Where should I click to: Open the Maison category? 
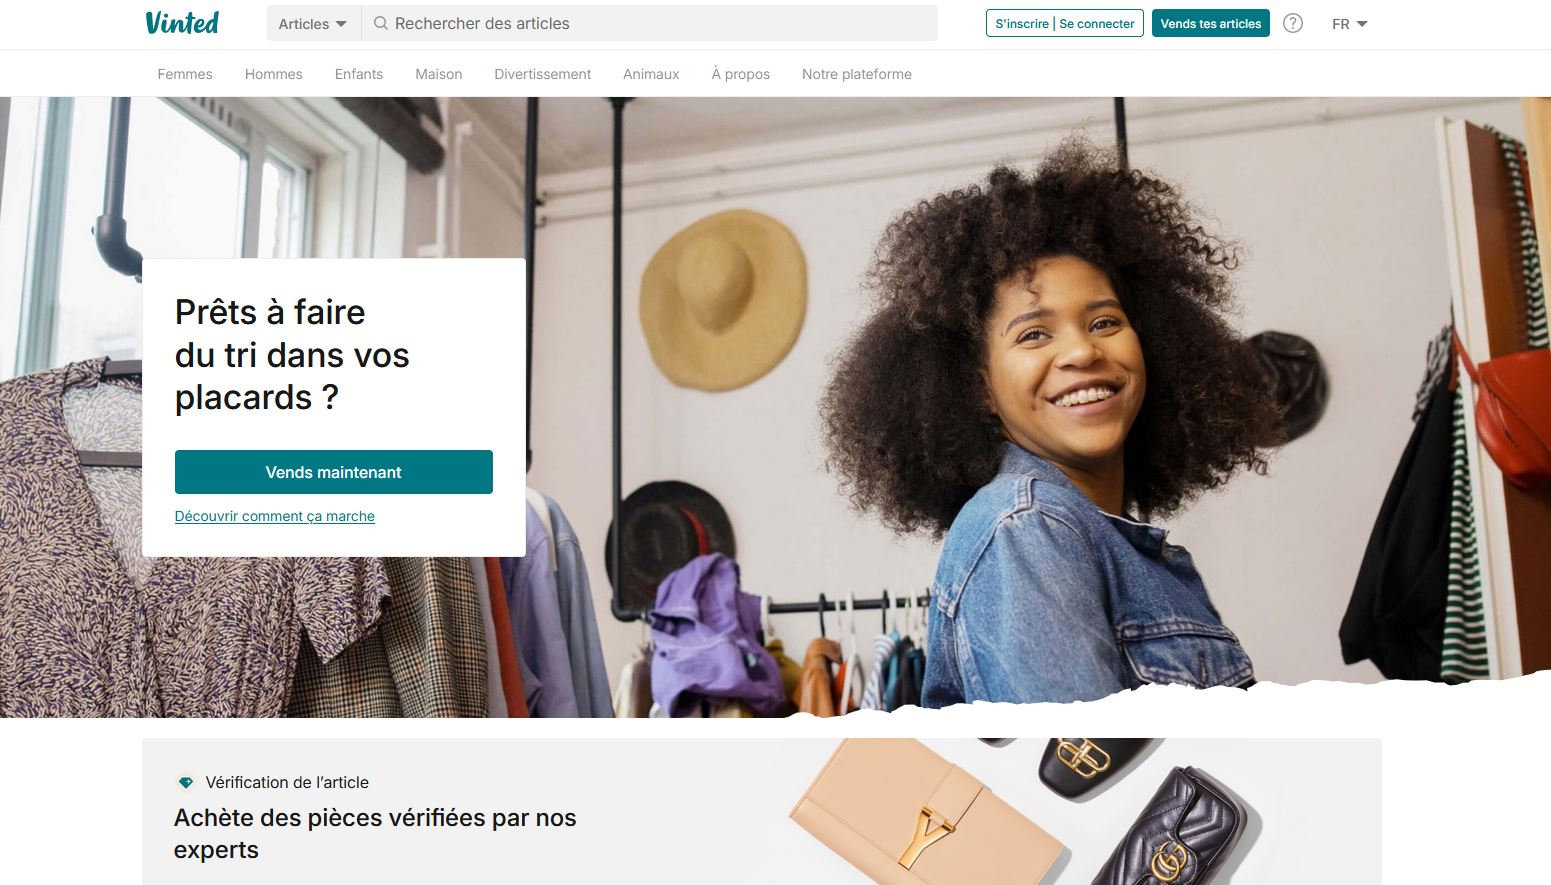click(x=439, y=74)
